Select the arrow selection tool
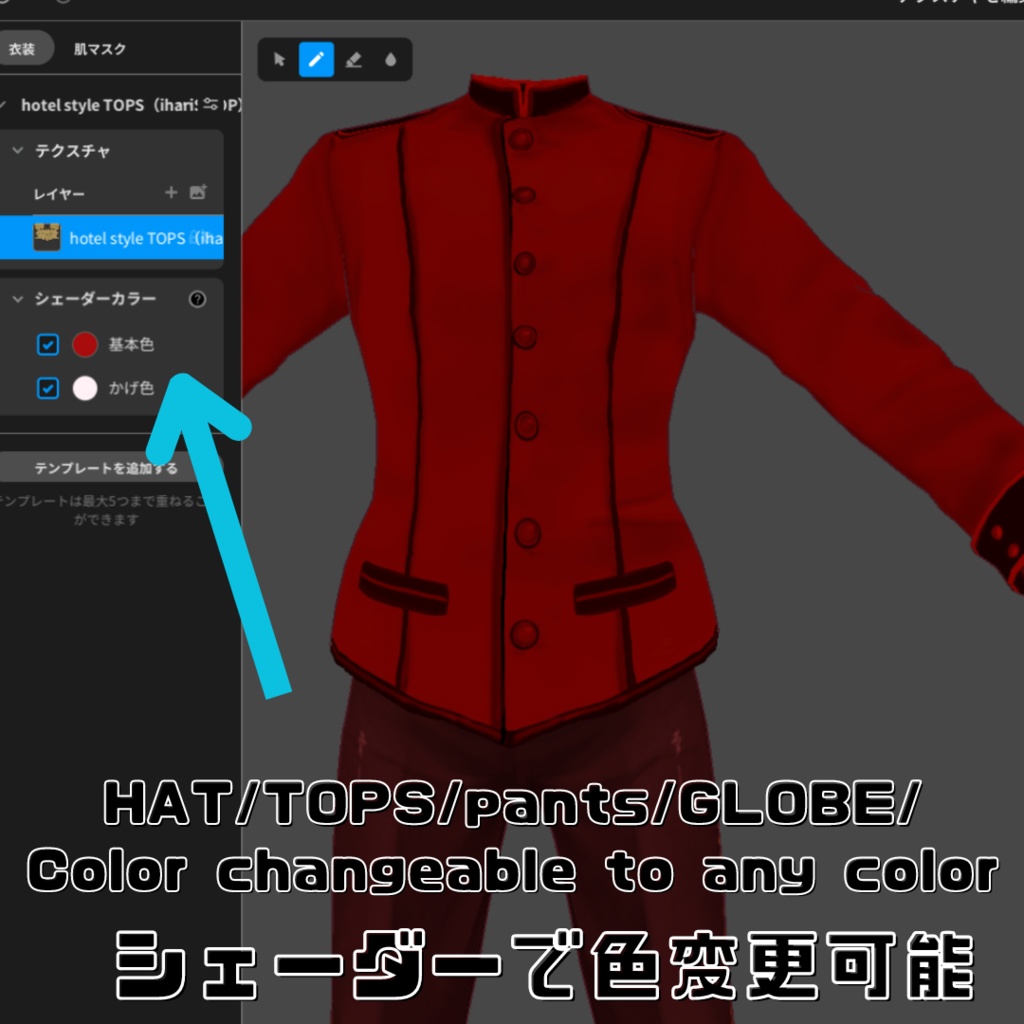Image resolution: width=1024 pixels, height=1024 pixels. tap(280, 60)
